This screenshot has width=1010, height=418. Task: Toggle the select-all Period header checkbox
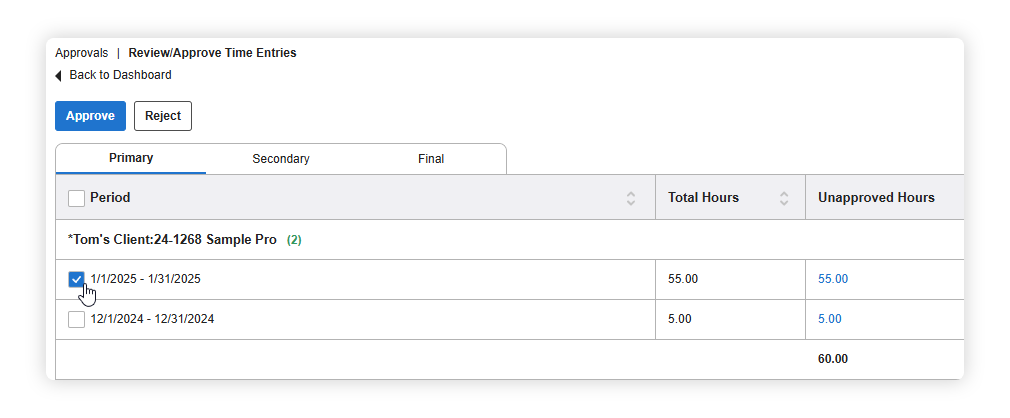(77, 198)
